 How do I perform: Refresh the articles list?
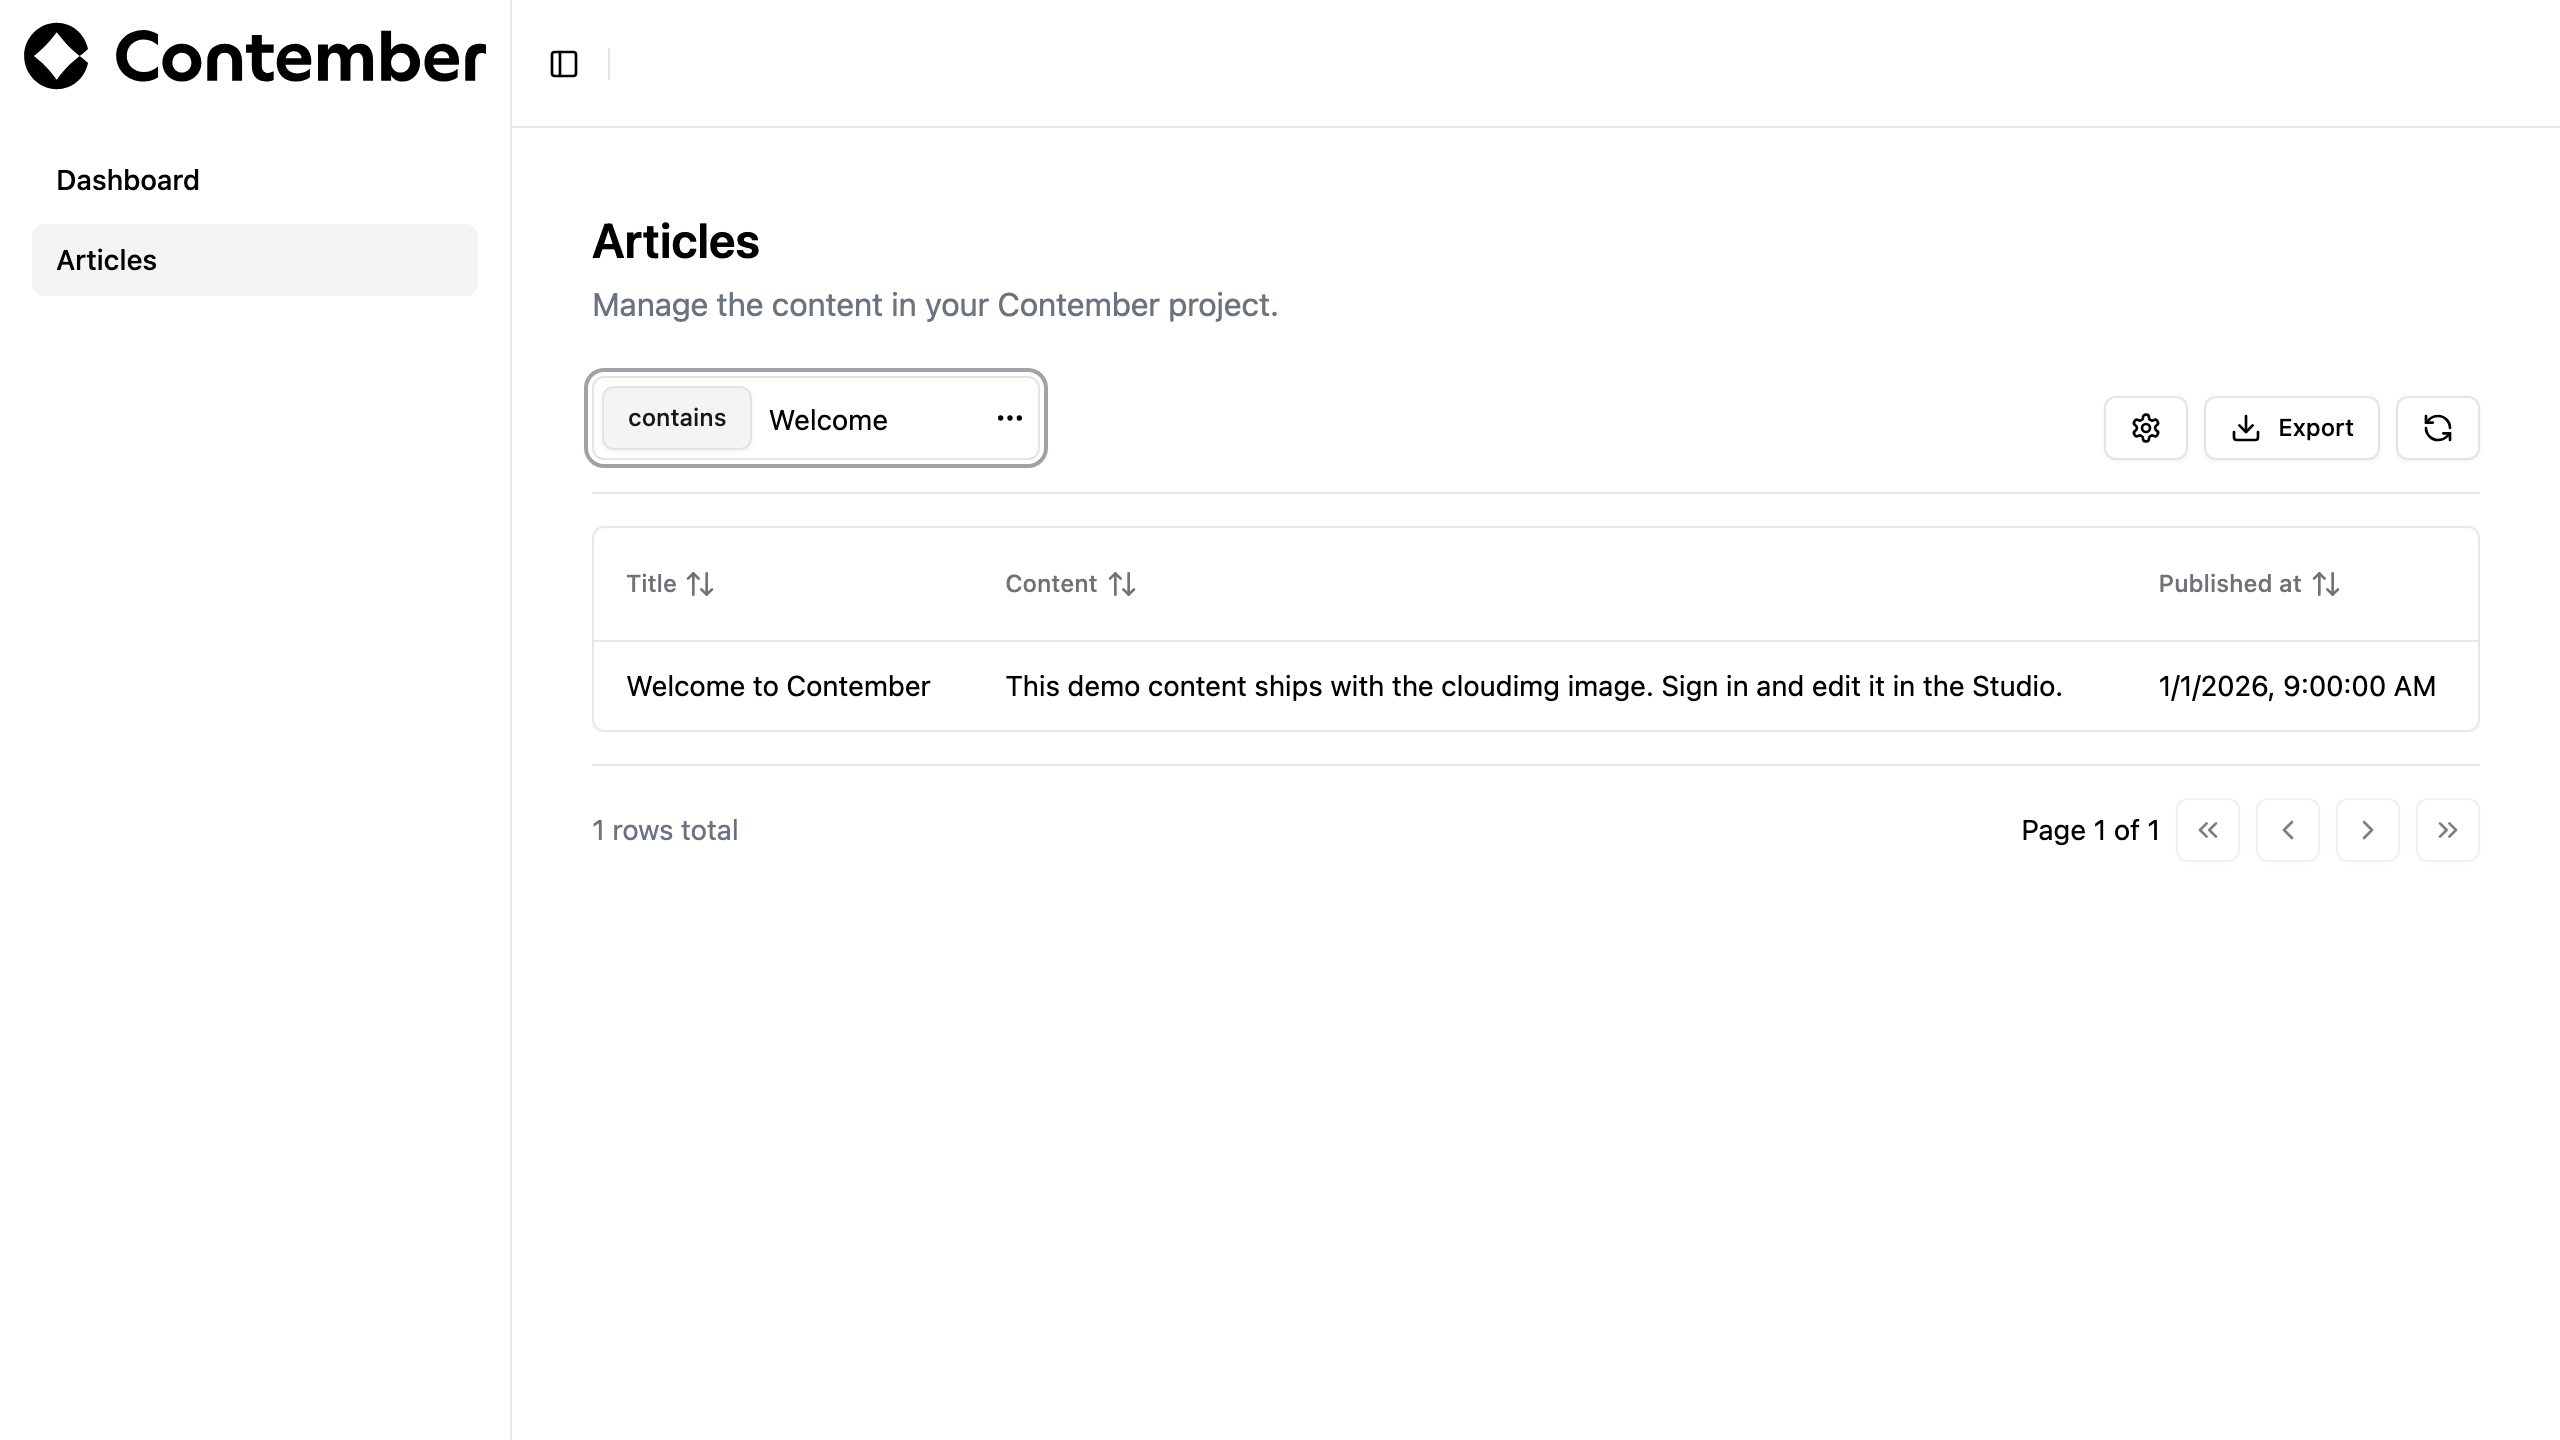coord(2437,428)
